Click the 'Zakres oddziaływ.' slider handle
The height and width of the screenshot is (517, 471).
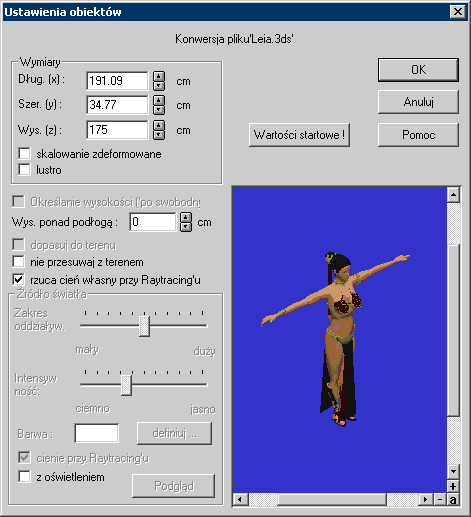(144, 326)
